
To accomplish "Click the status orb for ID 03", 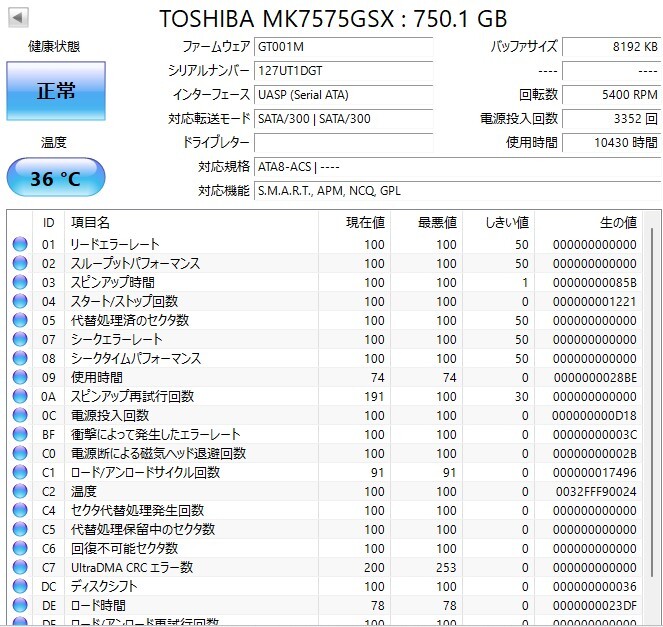I will (20, 282).
